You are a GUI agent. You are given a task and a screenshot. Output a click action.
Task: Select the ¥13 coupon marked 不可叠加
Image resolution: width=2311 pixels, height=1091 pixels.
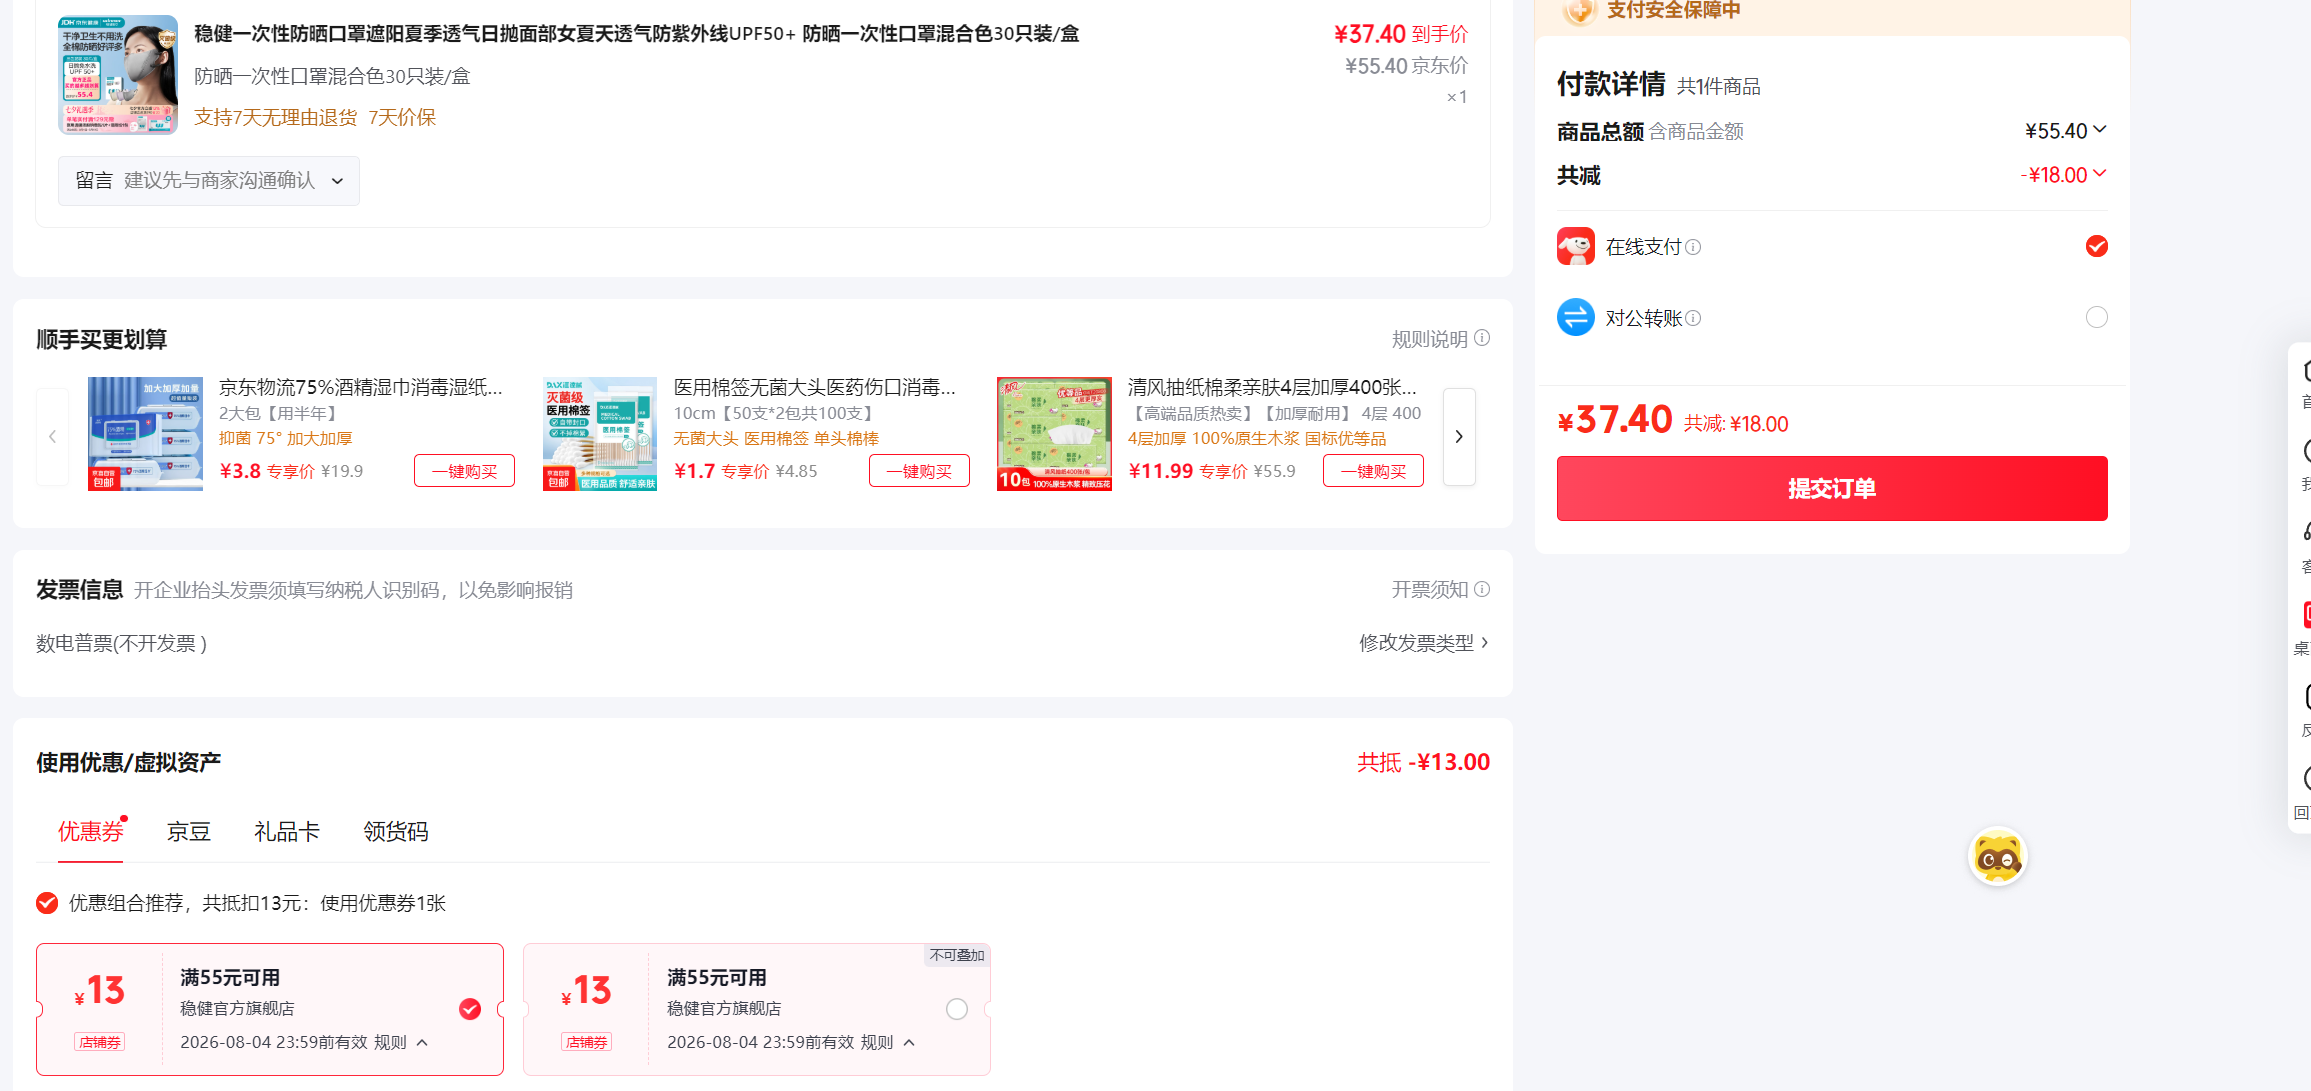[957, 1009]
